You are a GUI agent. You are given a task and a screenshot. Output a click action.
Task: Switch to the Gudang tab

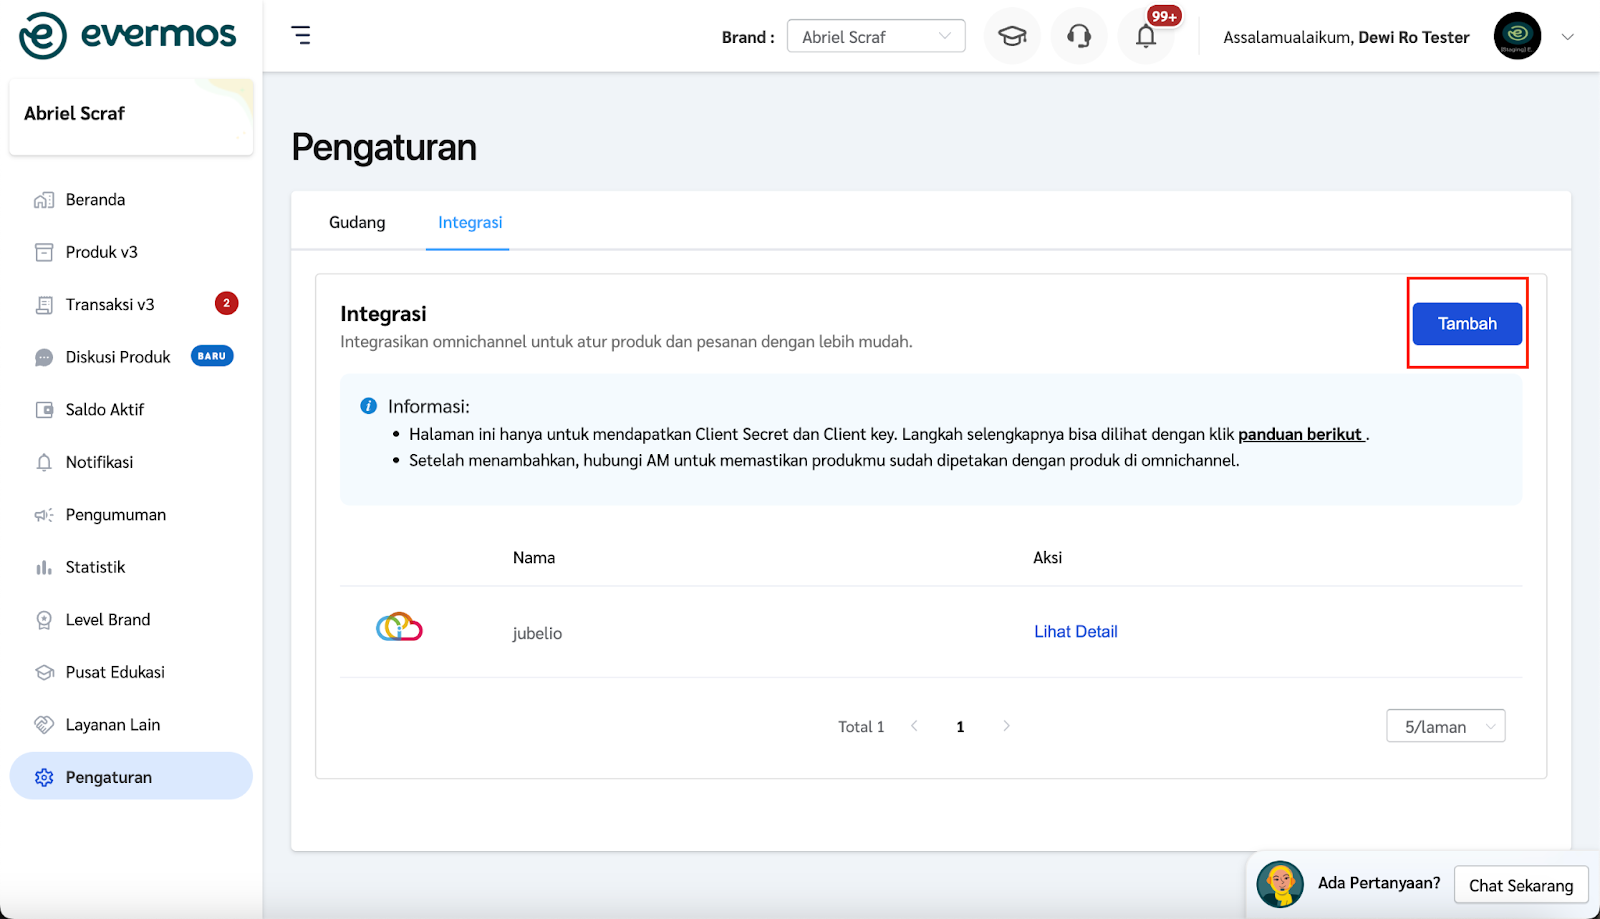click(356, 222)
